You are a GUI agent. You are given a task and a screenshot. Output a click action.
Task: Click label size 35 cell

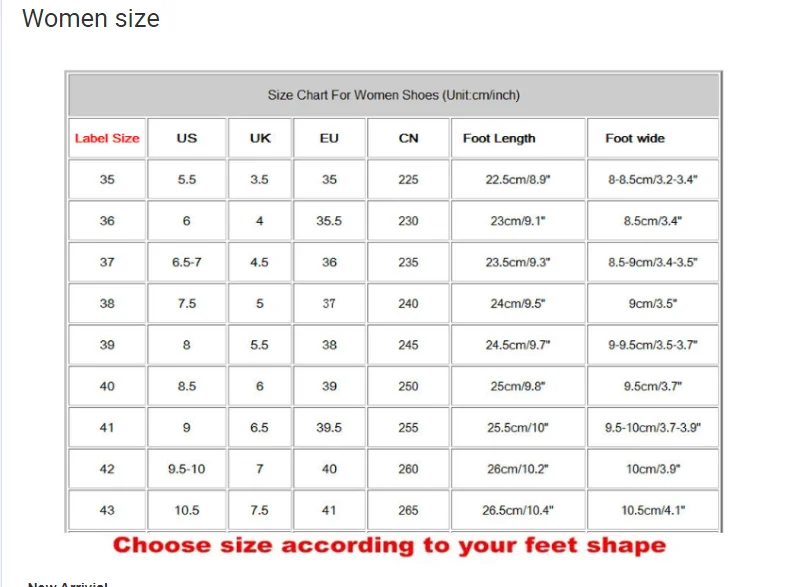pos(107,179)
